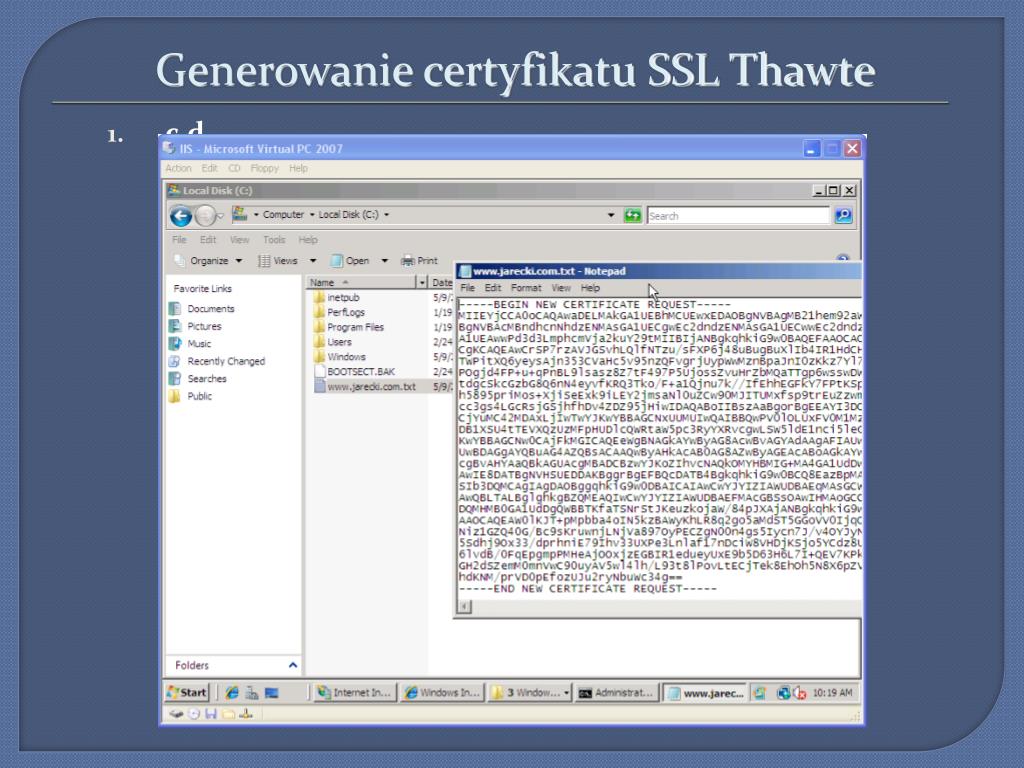This screenshot has width=1024, height=768.
Task: Open Documents favorite link
Action: coord(202,308)
